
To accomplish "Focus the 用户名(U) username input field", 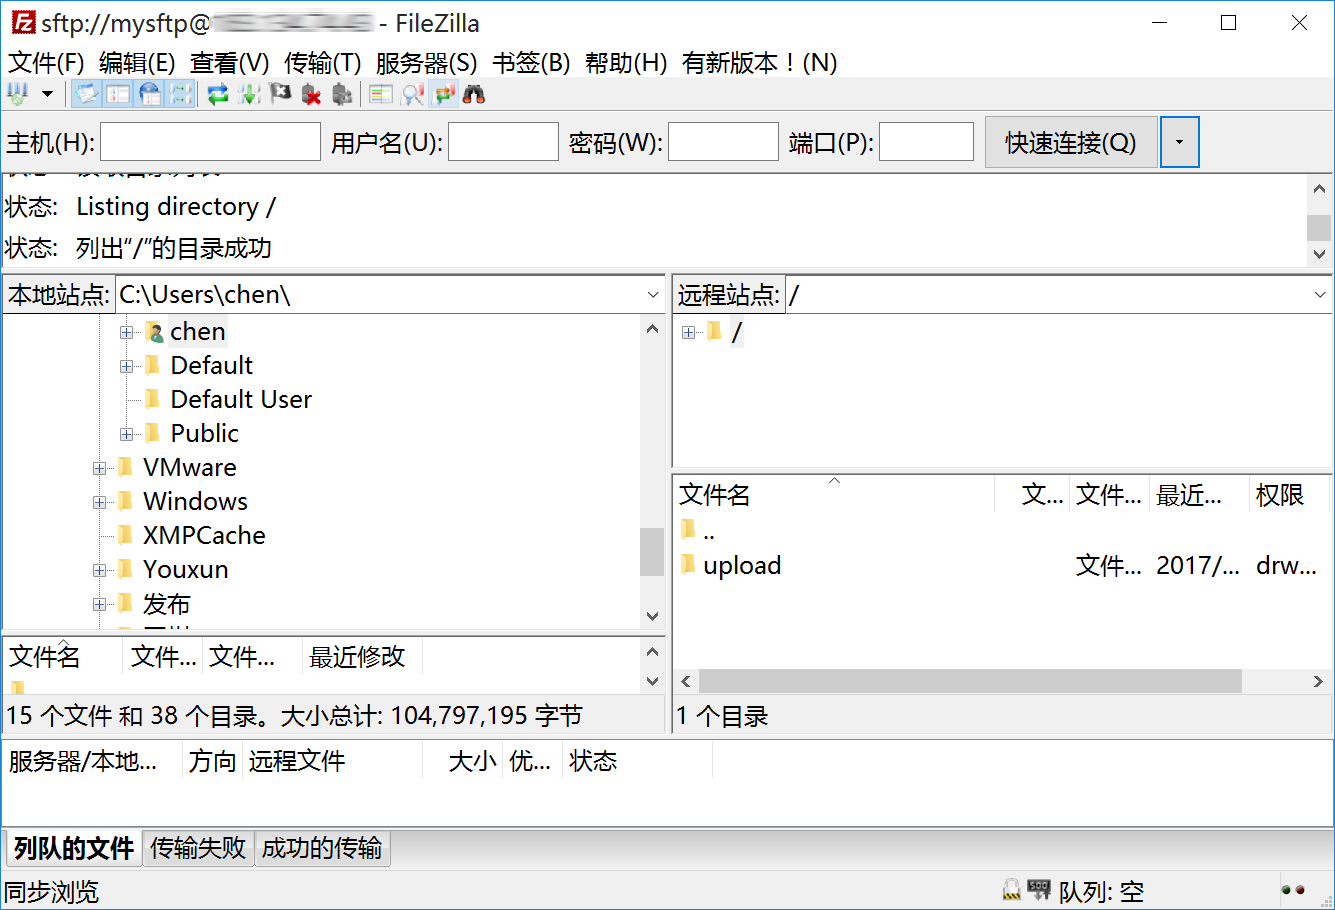I will point(503,142).
